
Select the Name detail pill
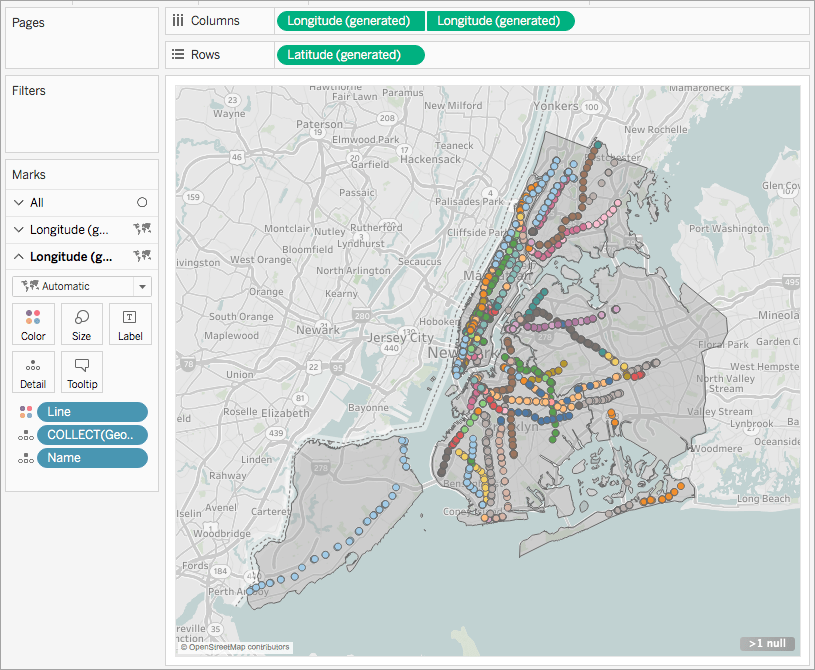point(92,457)
